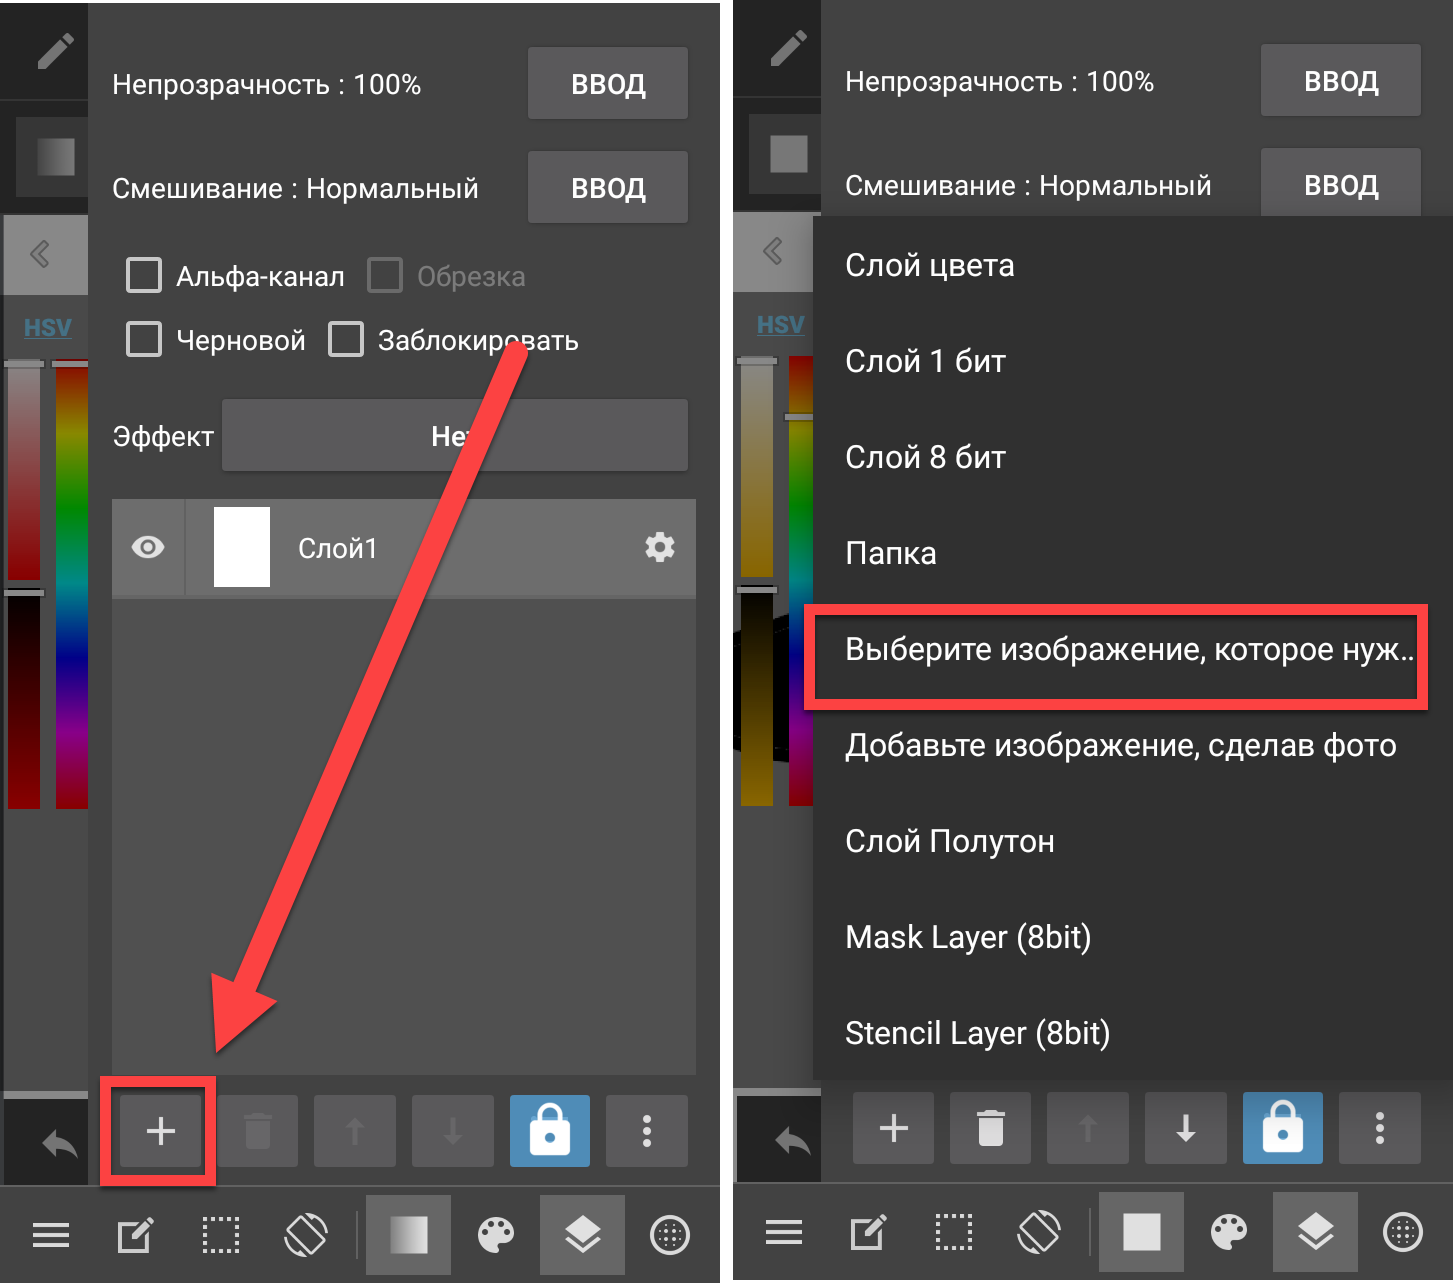Enable the Черновой checkbox
This screenshot has height=1283, width=1453.
pyautogui.click(x=144, y=339)
